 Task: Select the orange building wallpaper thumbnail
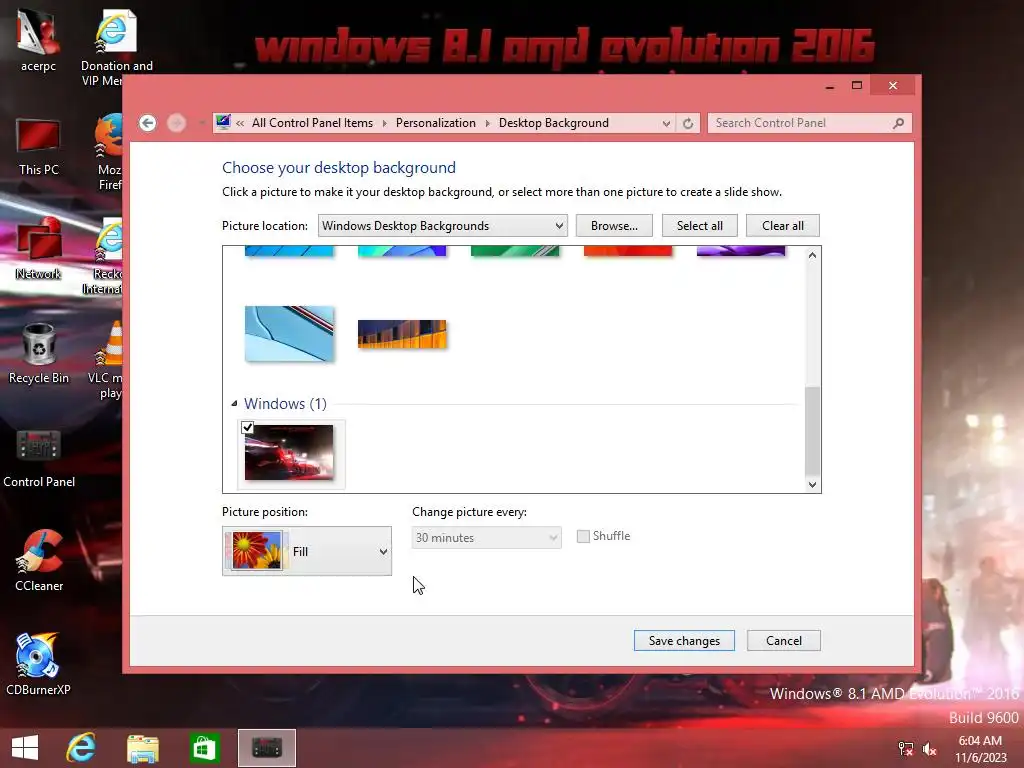pos(402,334)
